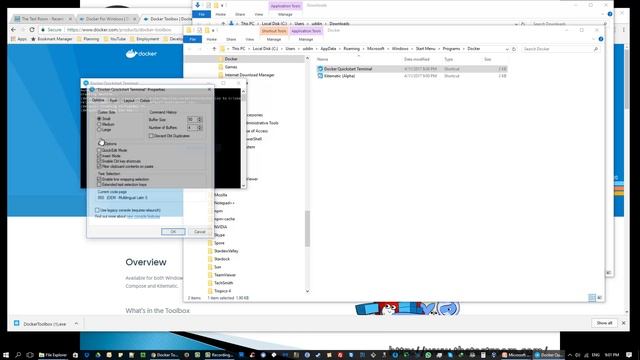The image size is (640, 360).
Task: Open Share ribbon tab in Docker window
Action: 231,39
